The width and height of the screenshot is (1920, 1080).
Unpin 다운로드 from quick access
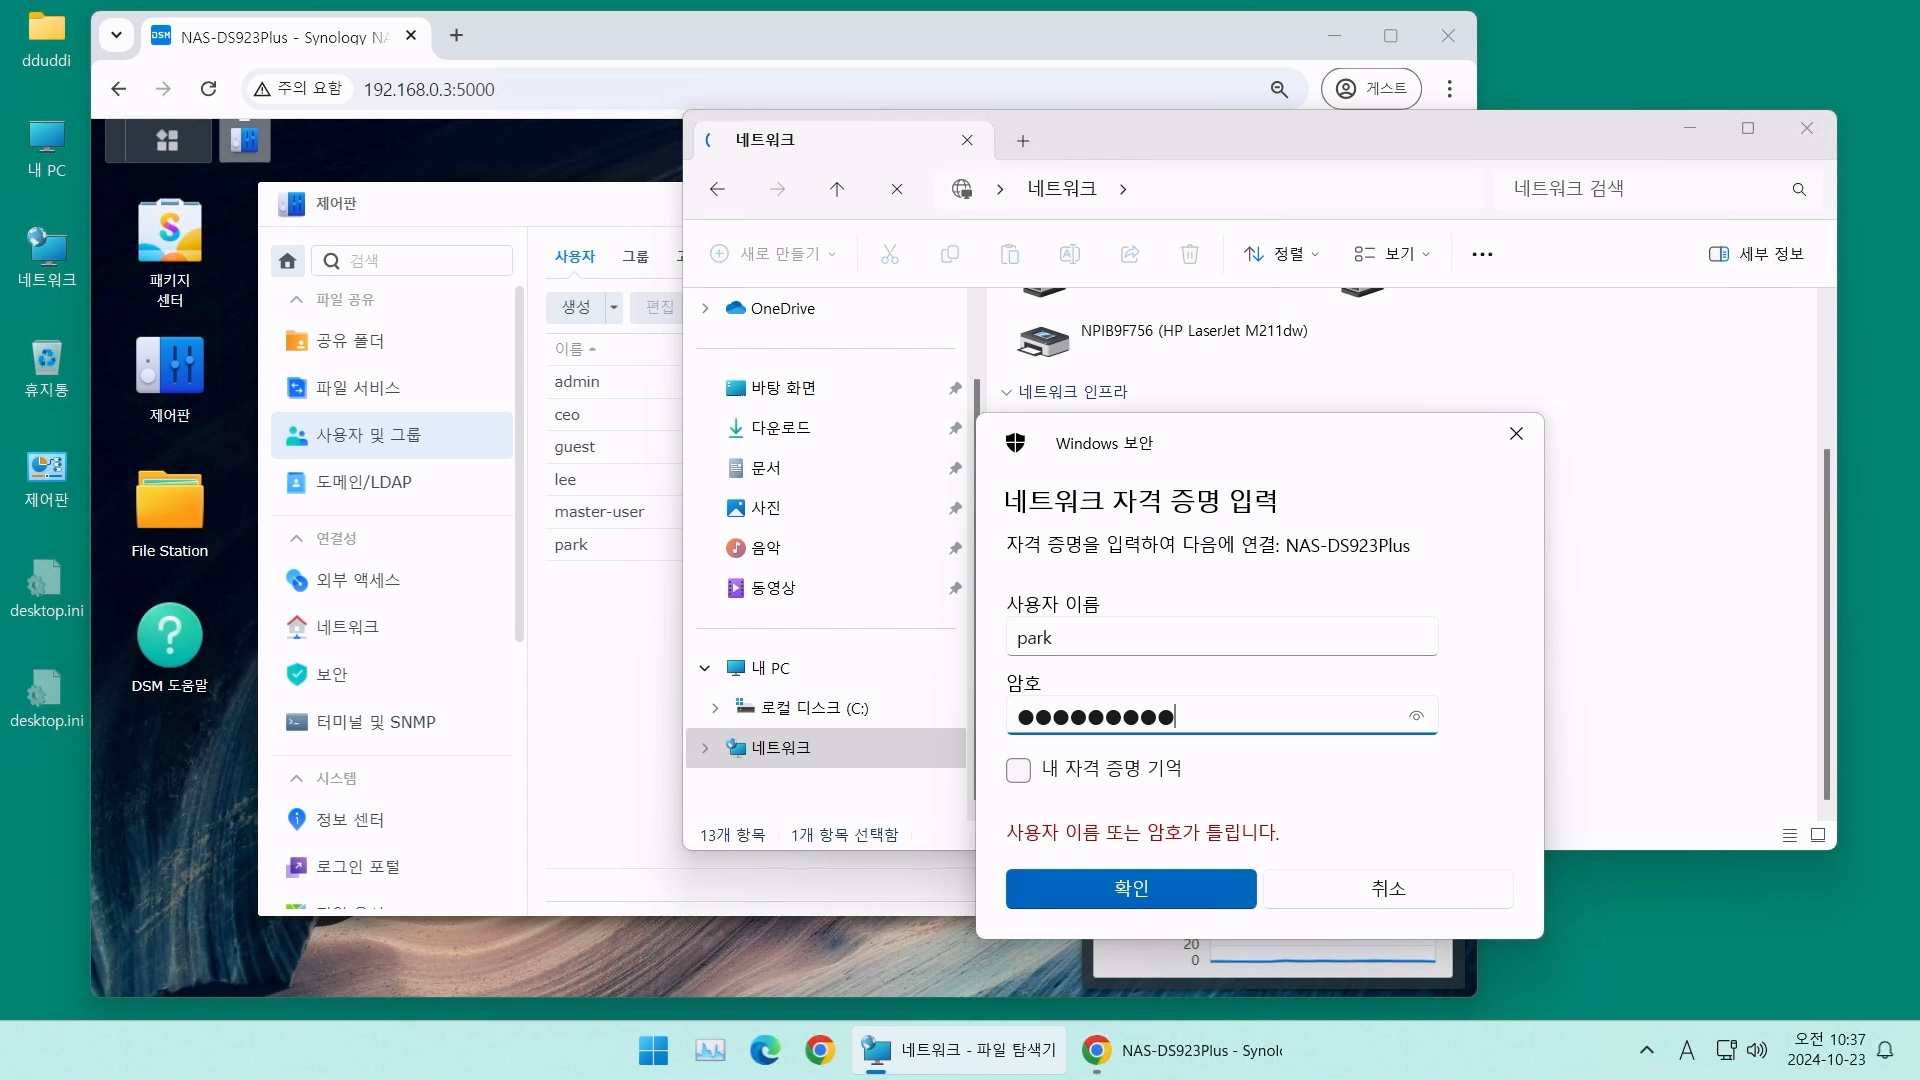click(955, 428)
